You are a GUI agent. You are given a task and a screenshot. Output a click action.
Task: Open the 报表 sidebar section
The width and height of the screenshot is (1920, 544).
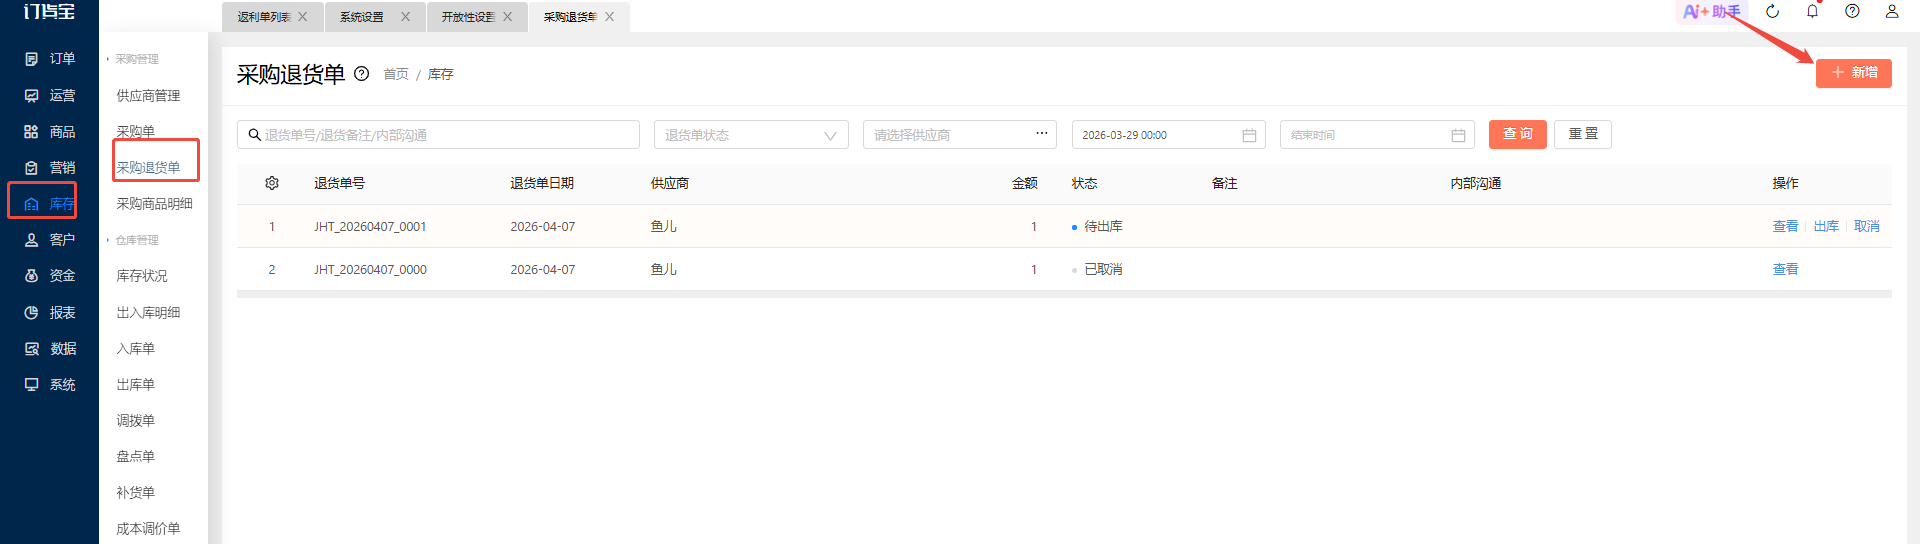[49, 312]
